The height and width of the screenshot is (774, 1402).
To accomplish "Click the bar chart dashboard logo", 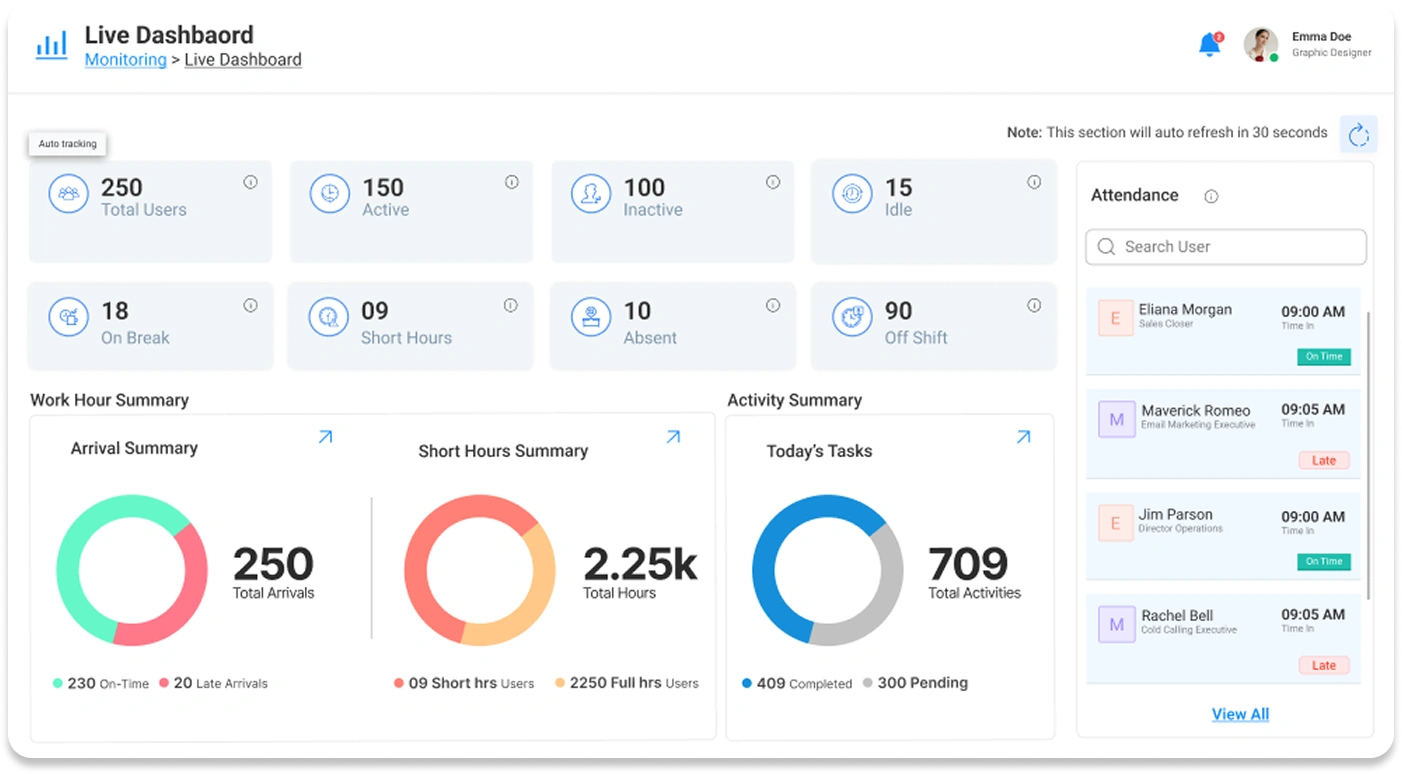I will click(x=52, y=45).
